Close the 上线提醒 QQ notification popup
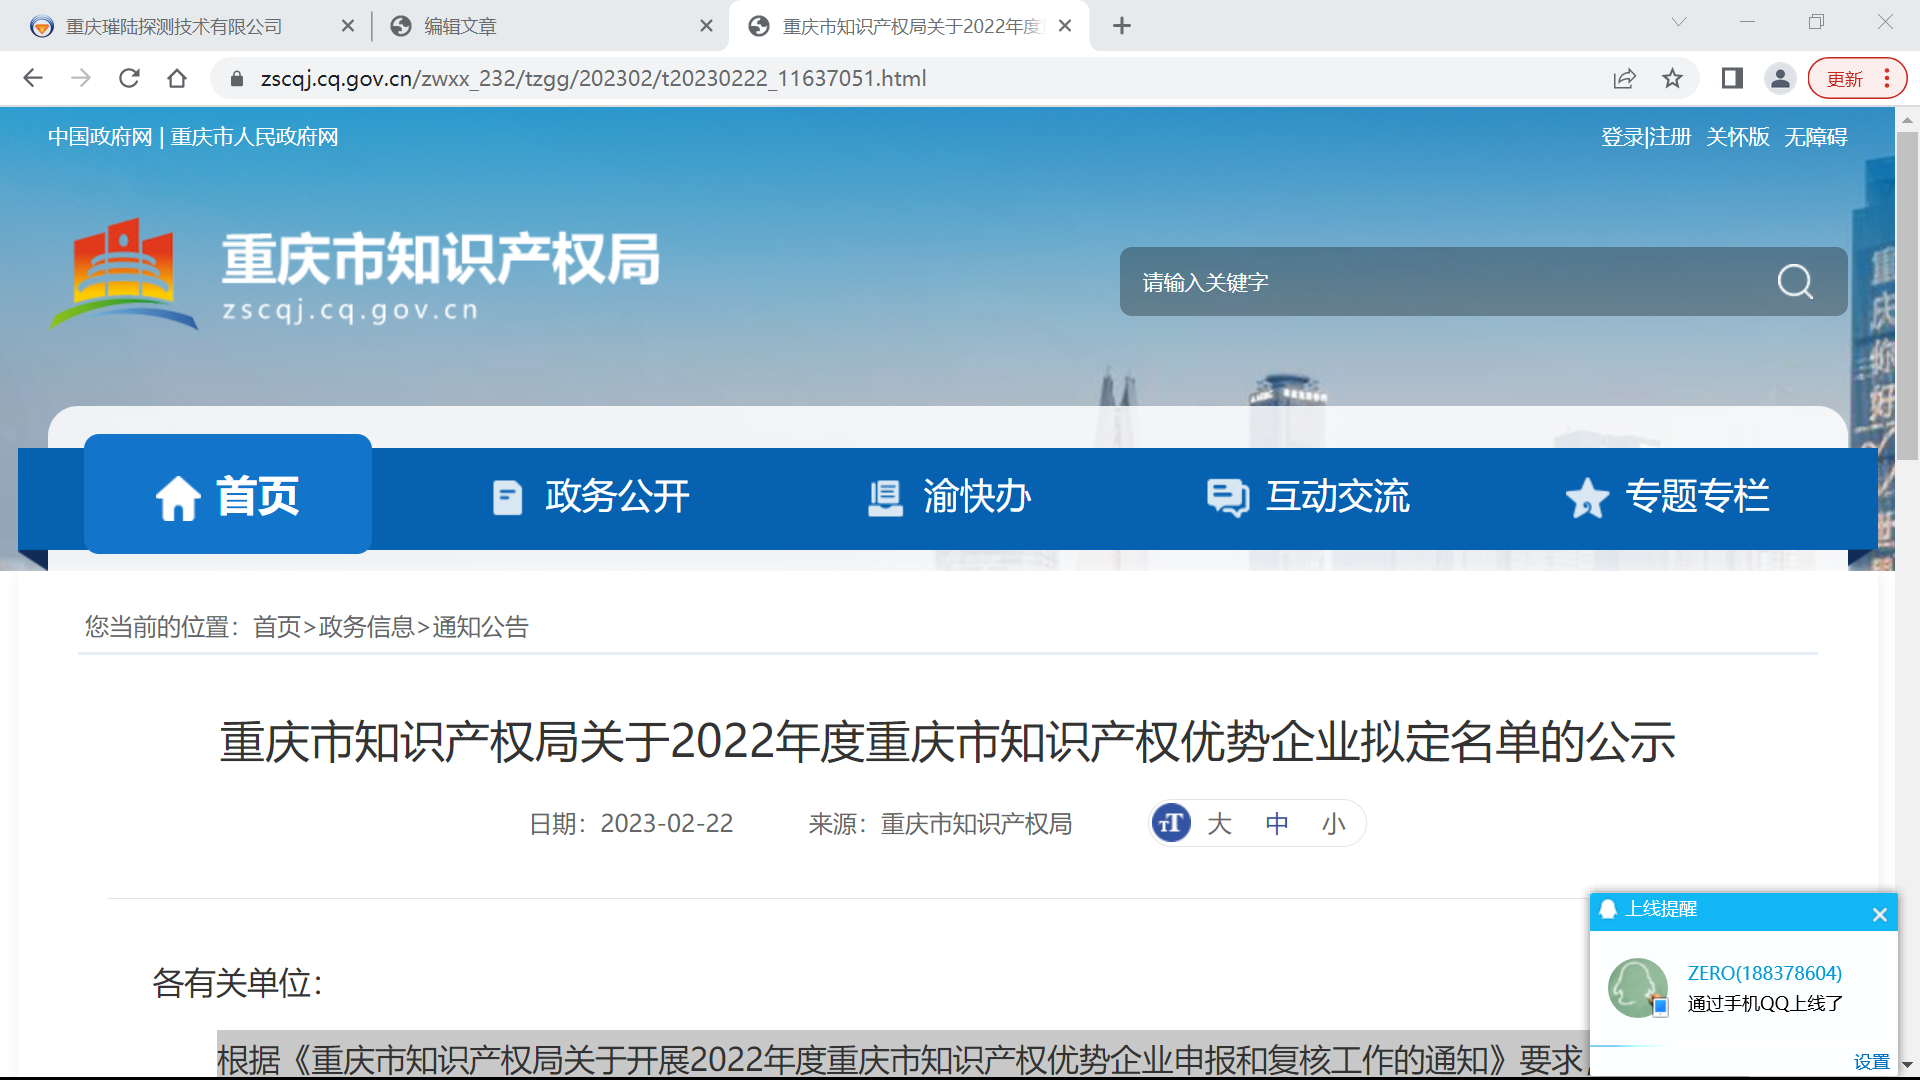Image resolution: width=1920 pixels, height=1080 pixels. point(1879,914)
